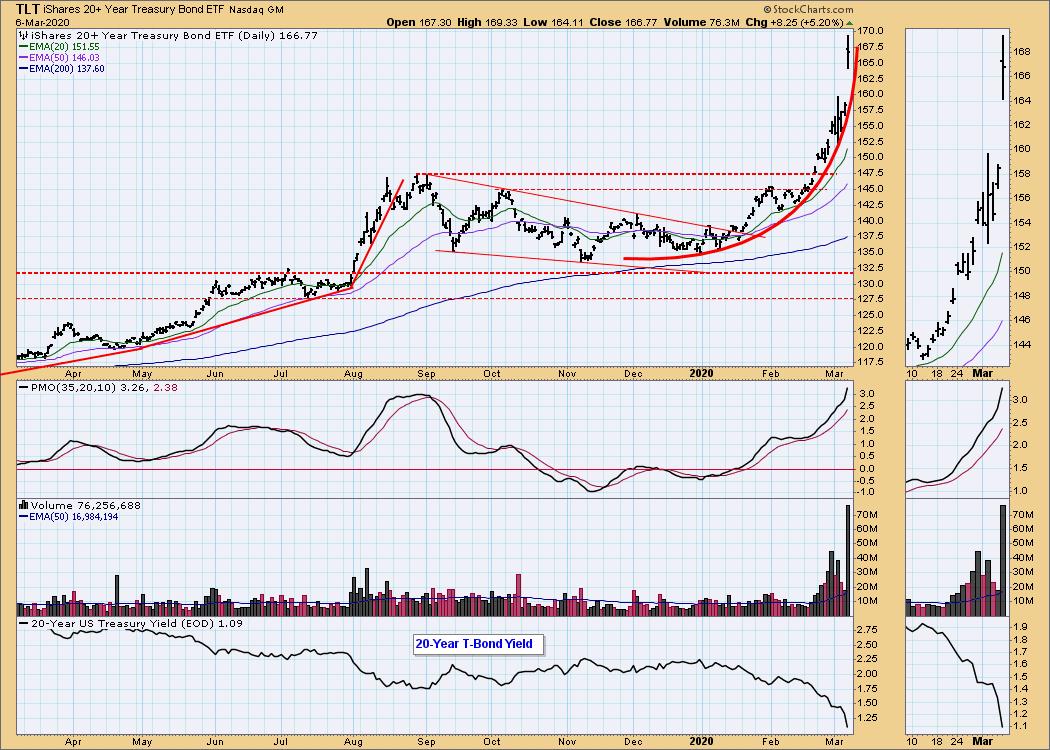Click the 168 price label in the zoom panel
Image resolution: width=1050 pixels, height=750 pixels.
coord(1021,52)
